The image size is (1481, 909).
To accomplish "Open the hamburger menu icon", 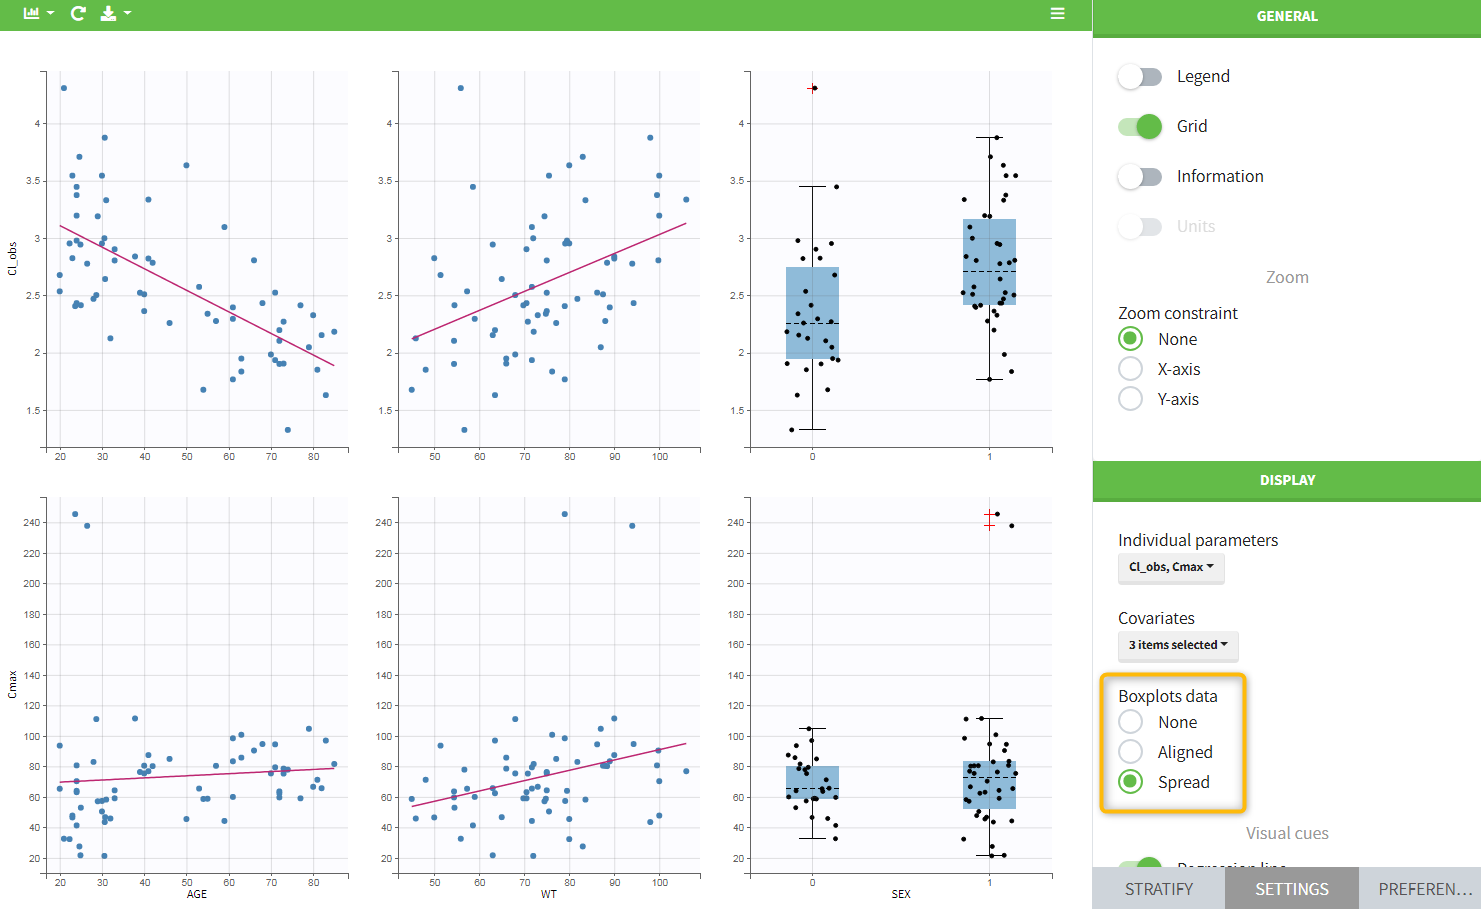I will click(1057, 14).
